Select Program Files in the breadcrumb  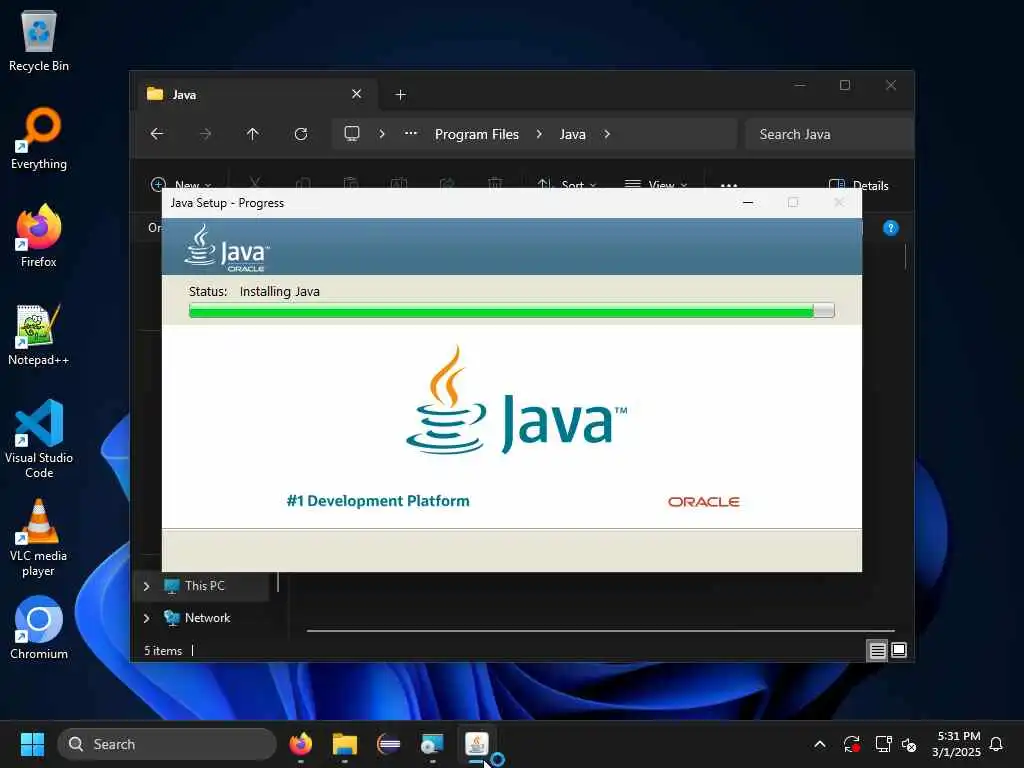tap(477, 134)
